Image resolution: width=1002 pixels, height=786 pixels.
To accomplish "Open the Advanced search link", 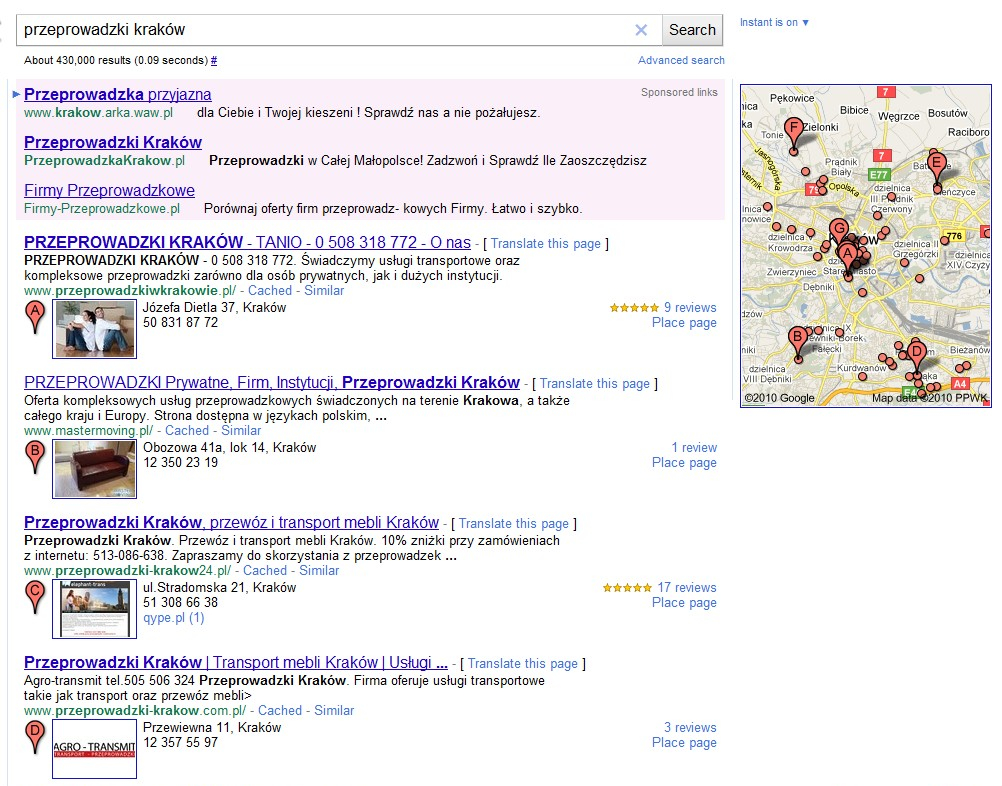I will click(681, 60).
